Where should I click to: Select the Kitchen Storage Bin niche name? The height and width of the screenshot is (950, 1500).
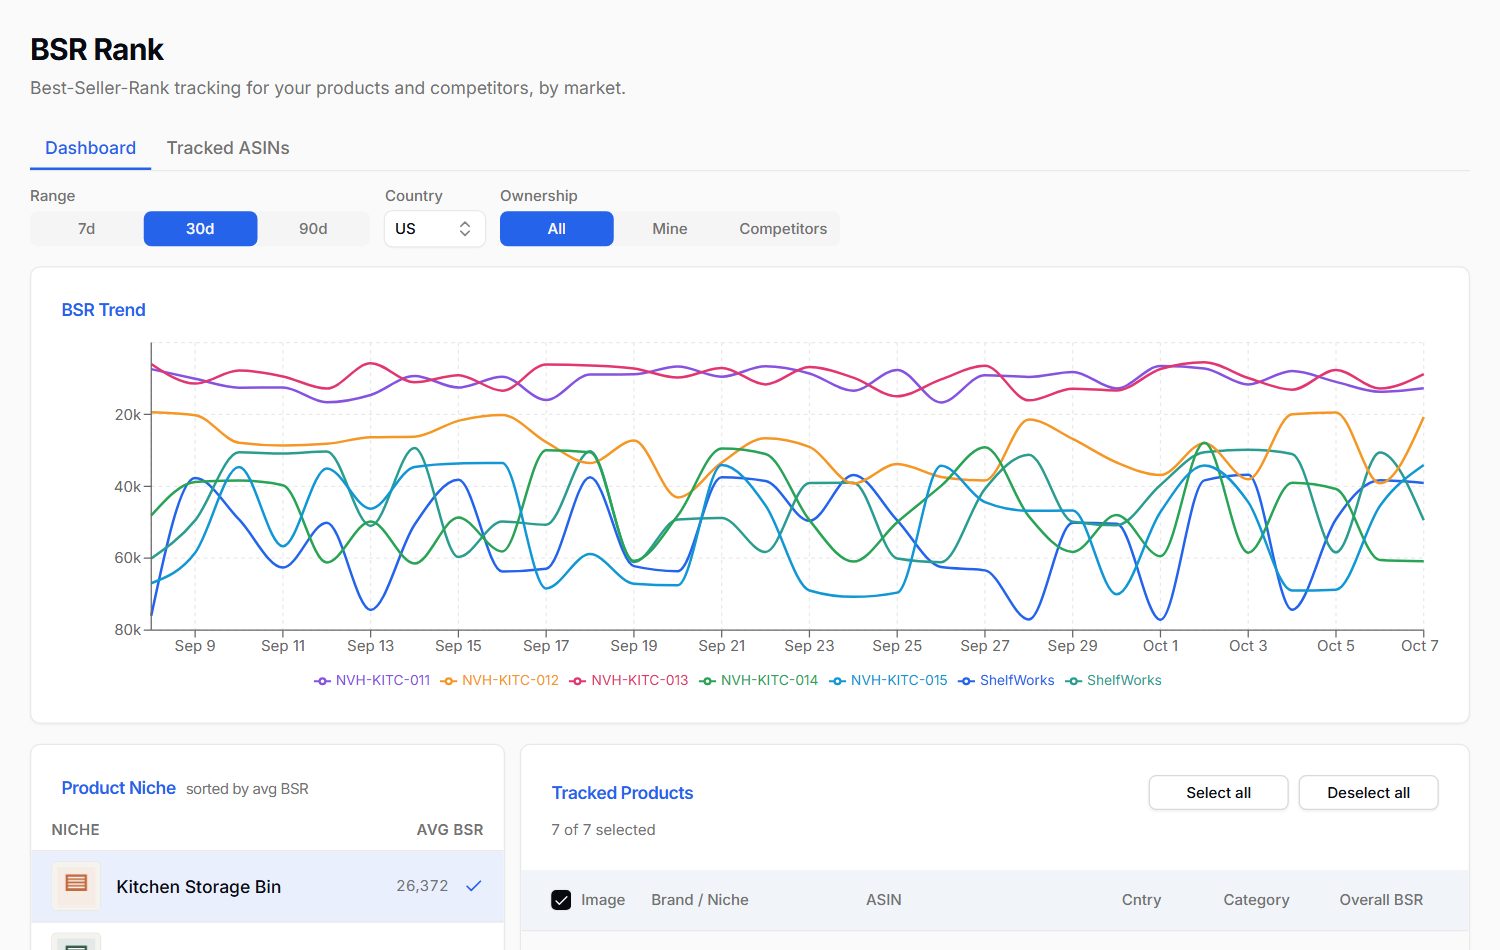tap(199, 887)
